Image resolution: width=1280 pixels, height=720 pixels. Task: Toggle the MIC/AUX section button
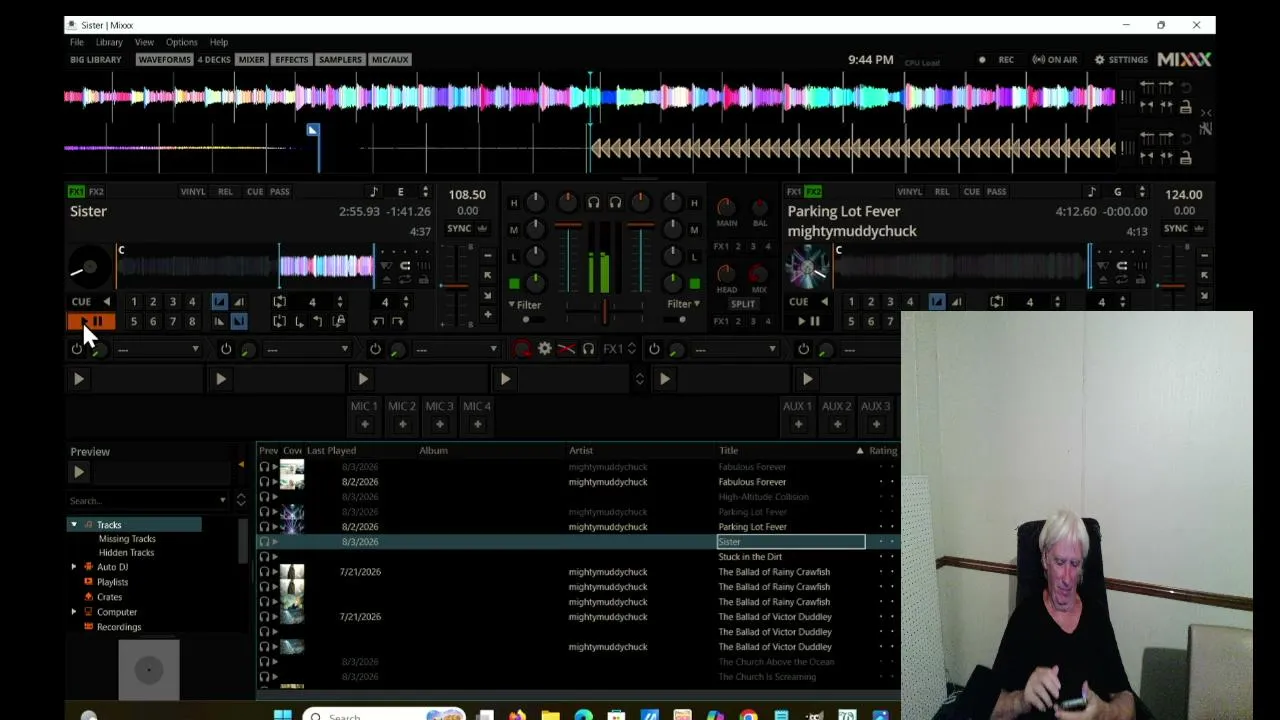click(x=390, y=59)
